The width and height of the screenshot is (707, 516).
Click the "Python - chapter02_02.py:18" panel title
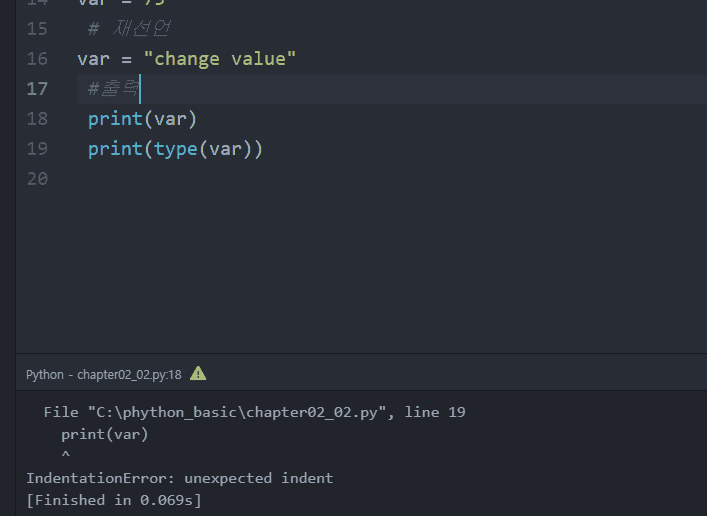(104, 374)
